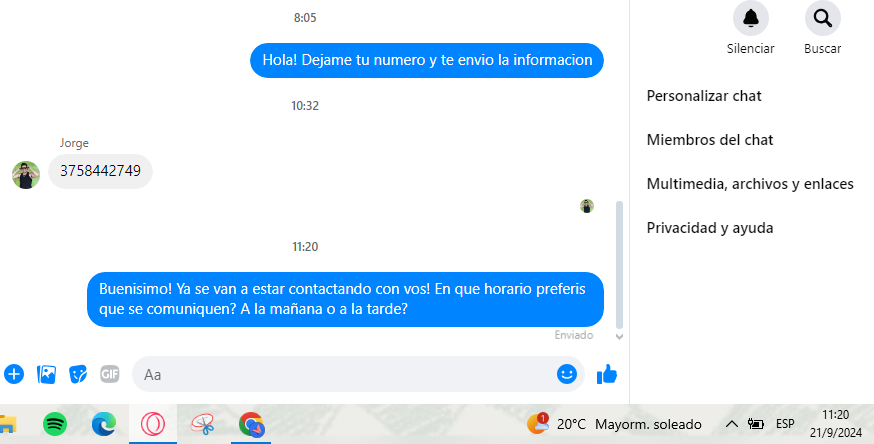Show hidden system tray icons chevron

[731, 425]
